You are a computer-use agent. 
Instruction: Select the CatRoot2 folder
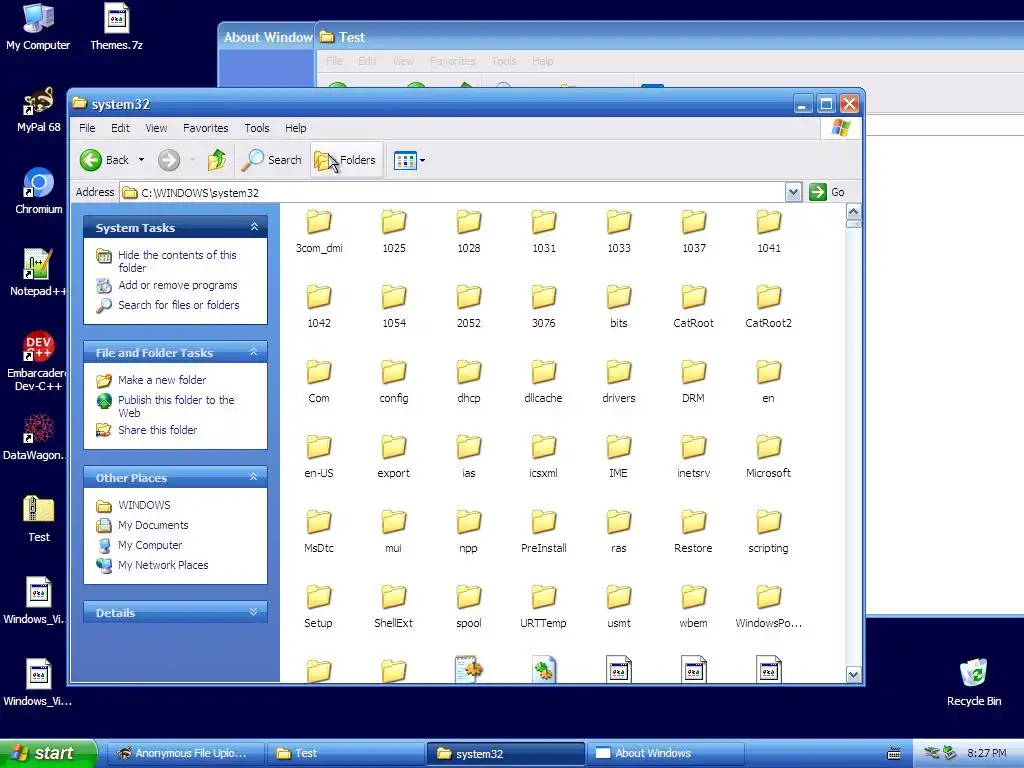click(768, 307)
